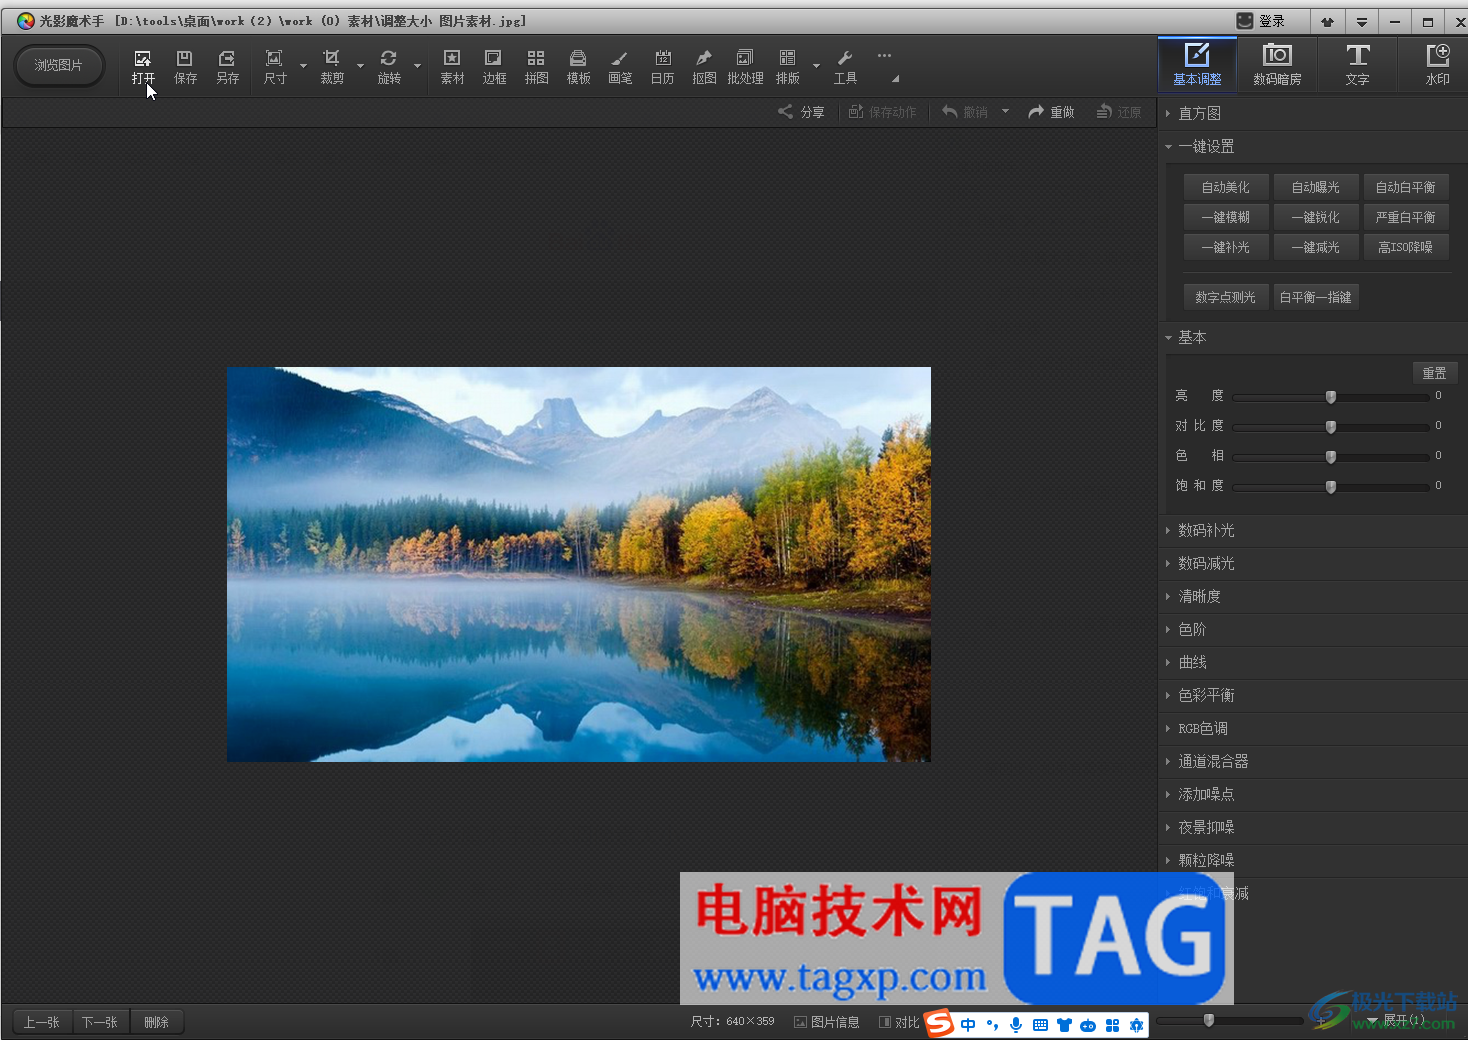Click the 分享 (Share) icon
Image resolution: width=1468 pixels, height=1040 pixels.
click(802, 112)
